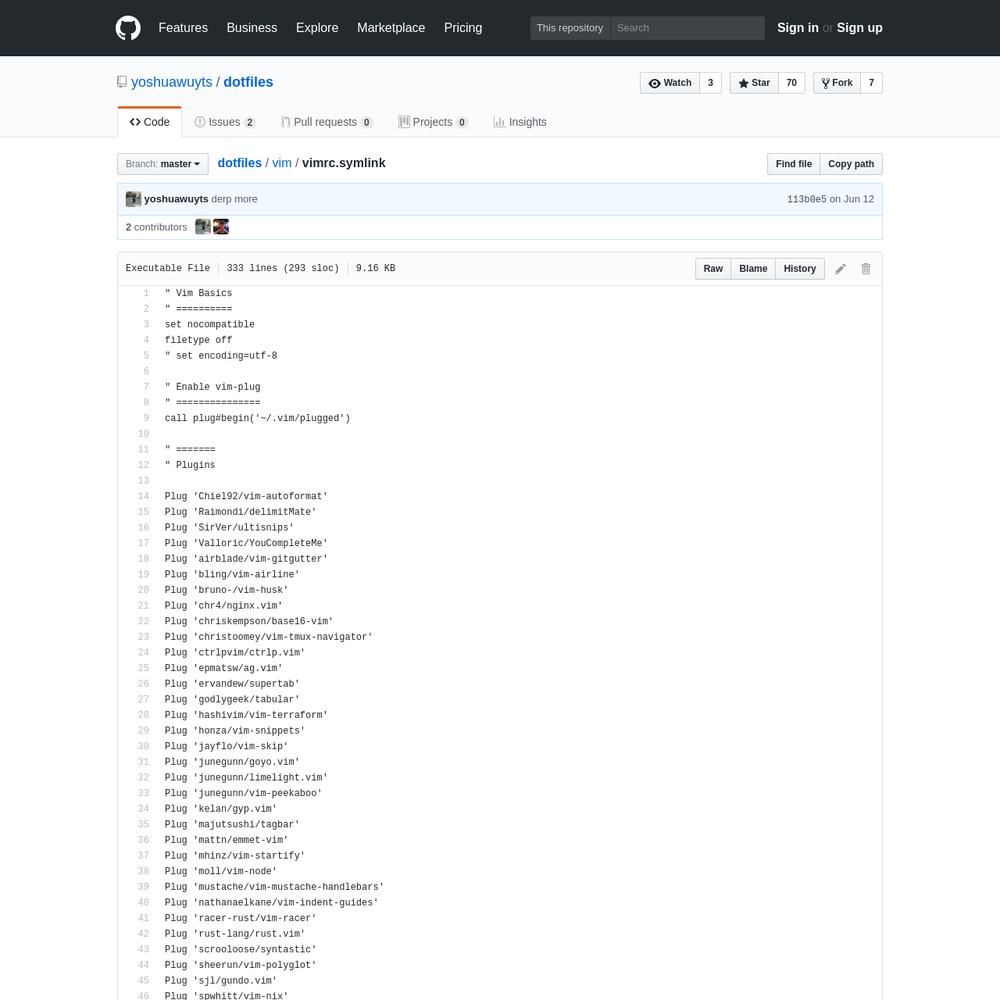Switch to the Pull requests tab

(x=327, y=122)
